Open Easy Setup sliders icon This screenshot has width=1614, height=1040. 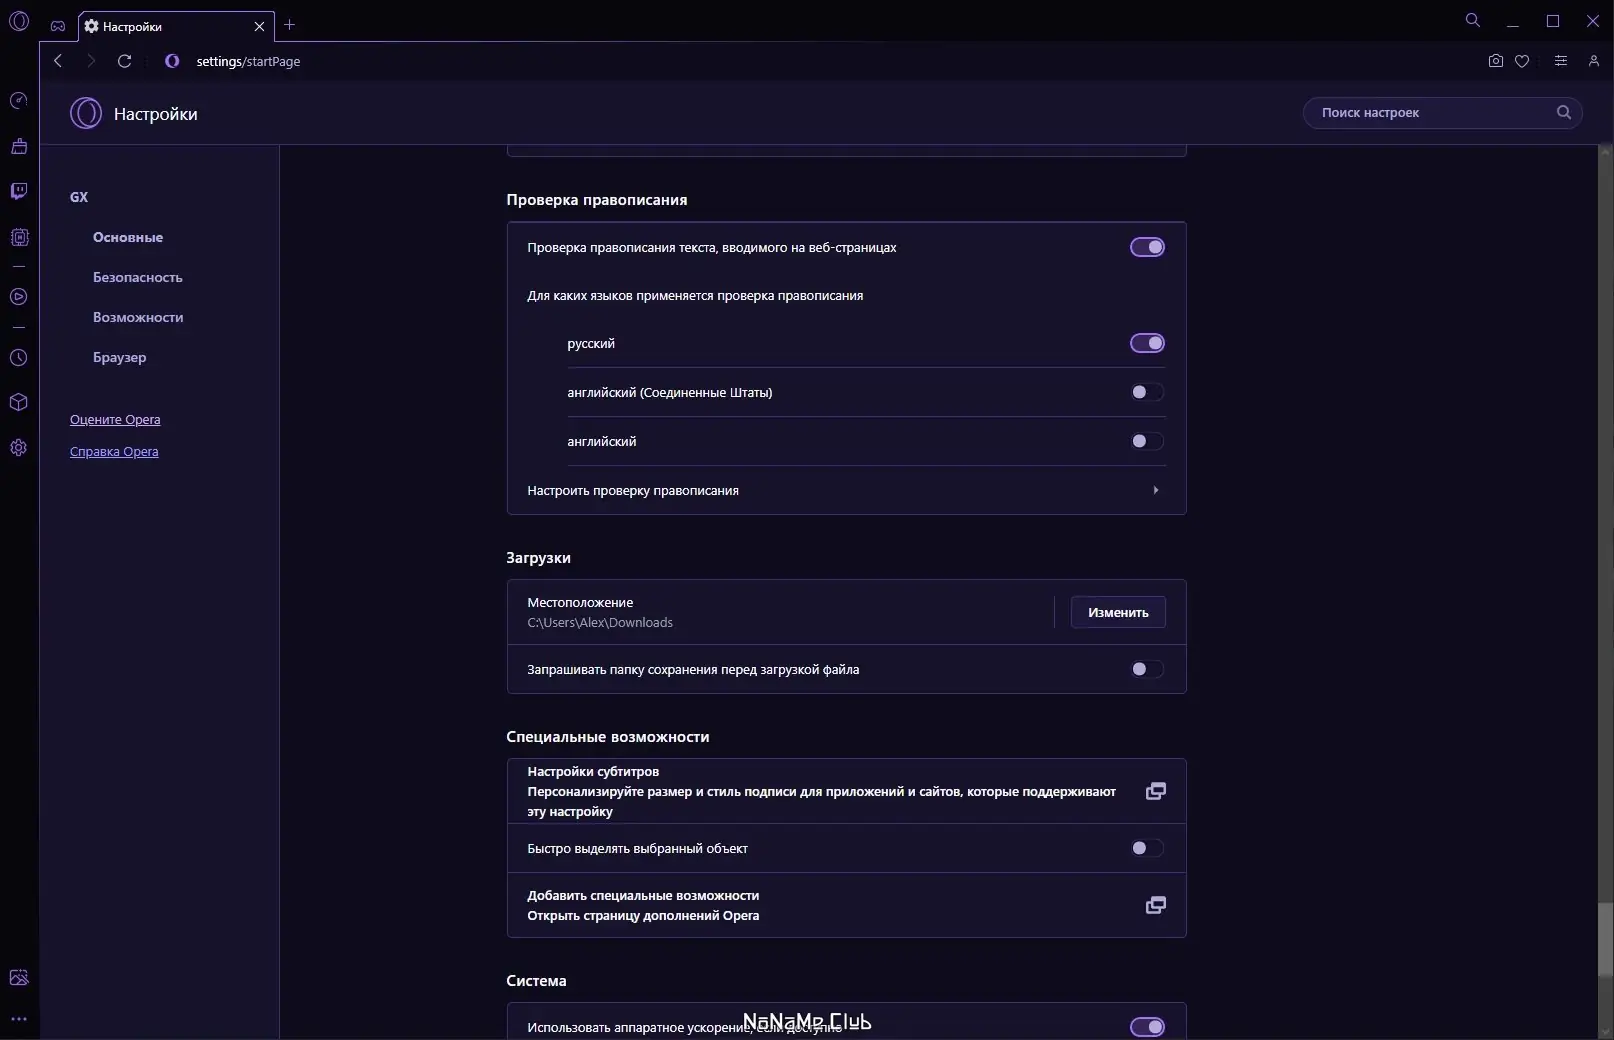[1560, 61]
